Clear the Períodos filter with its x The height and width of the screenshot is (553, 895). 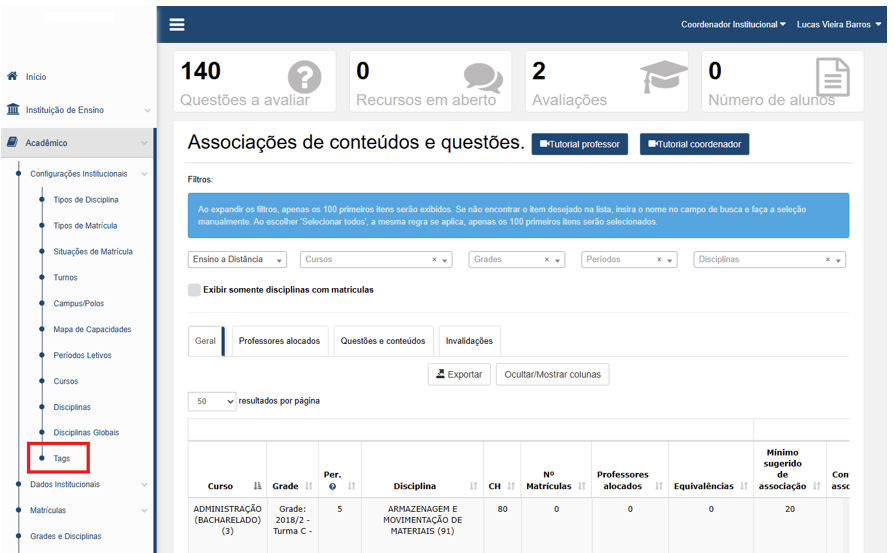point(659,260)
